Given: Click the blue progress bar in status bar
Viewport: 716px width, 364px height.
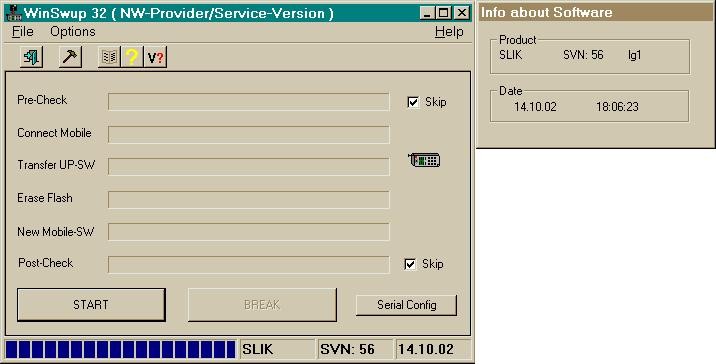Looking at the screenshot, I should pos(121,349).
